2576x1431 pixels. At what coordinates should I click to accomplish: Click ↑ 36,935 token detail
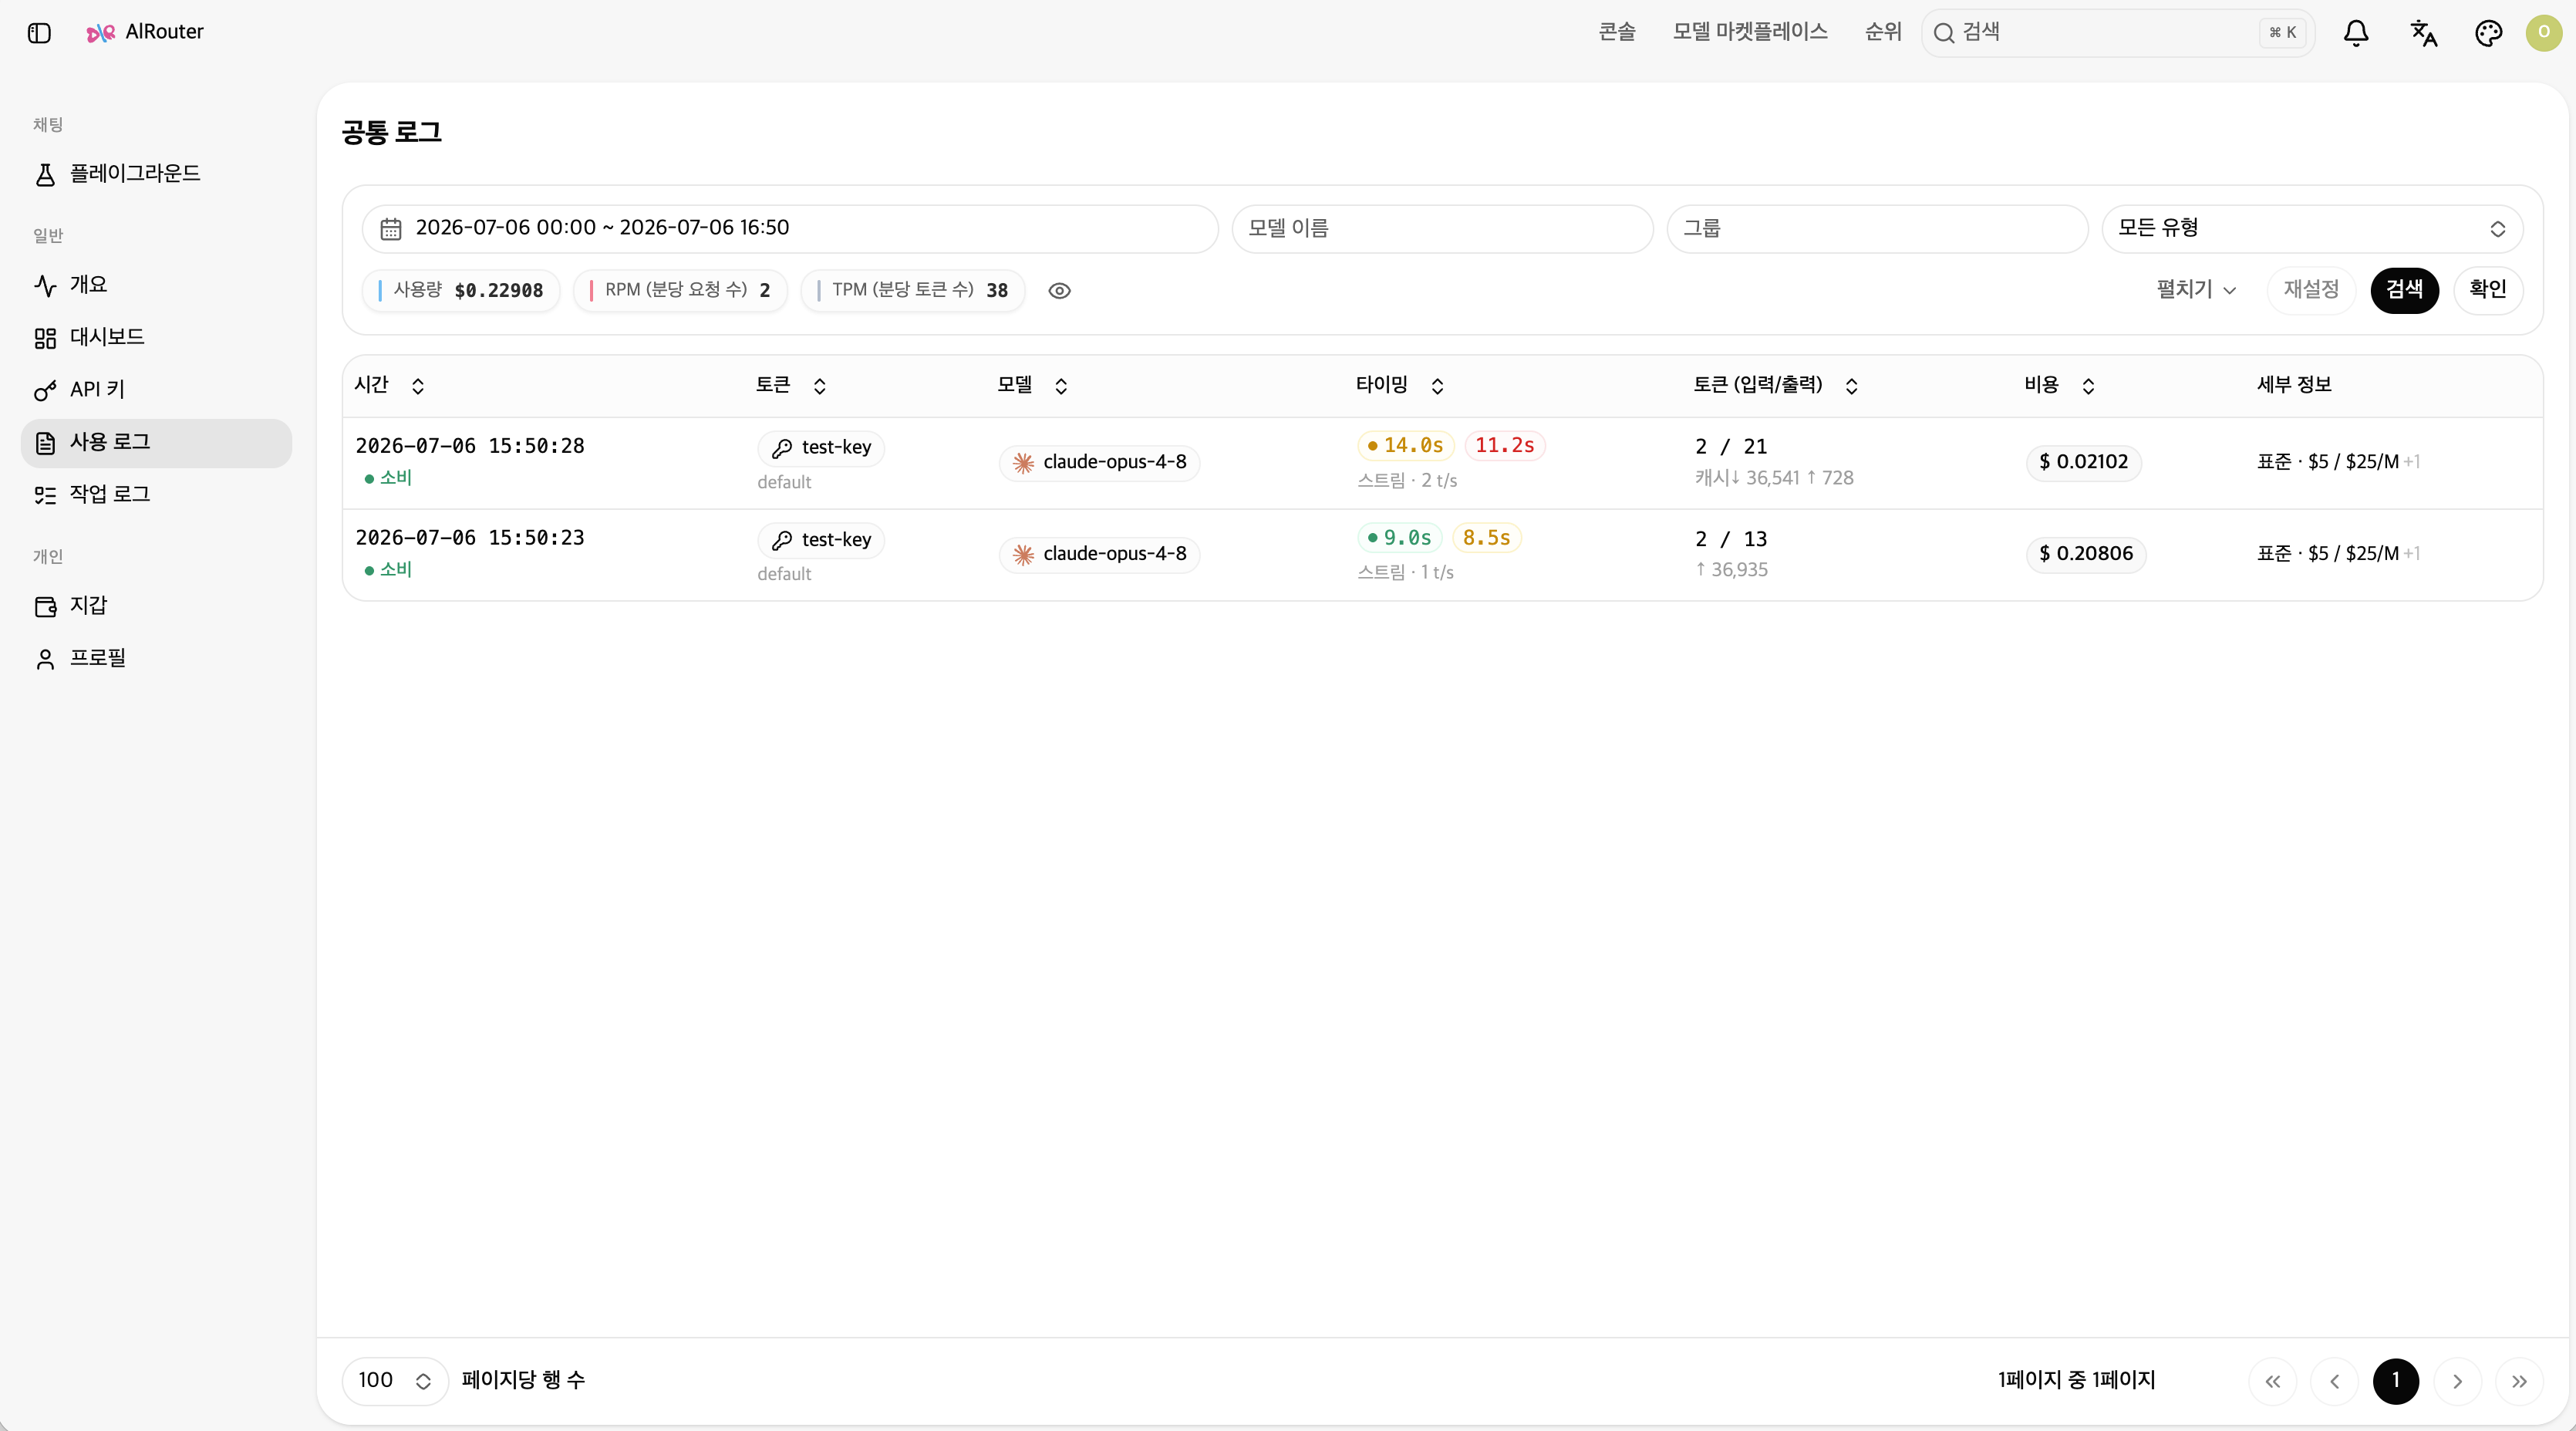[1731, 570]
